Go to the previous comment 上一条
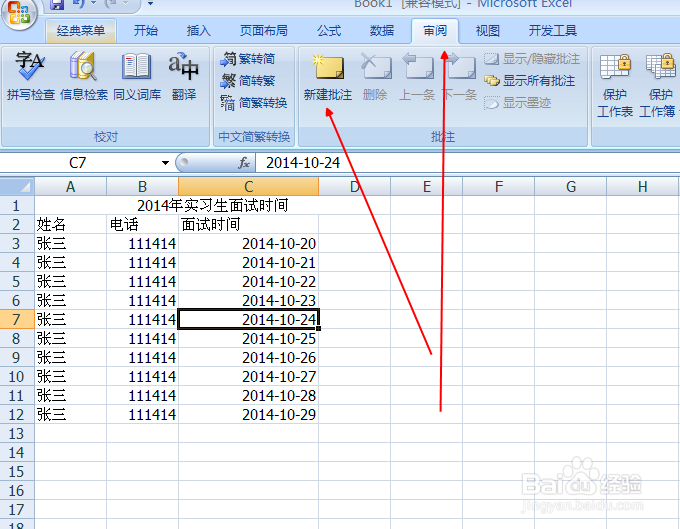Image resolution: width=680 pixels, height=529 pixels. (x=417, y=77)
